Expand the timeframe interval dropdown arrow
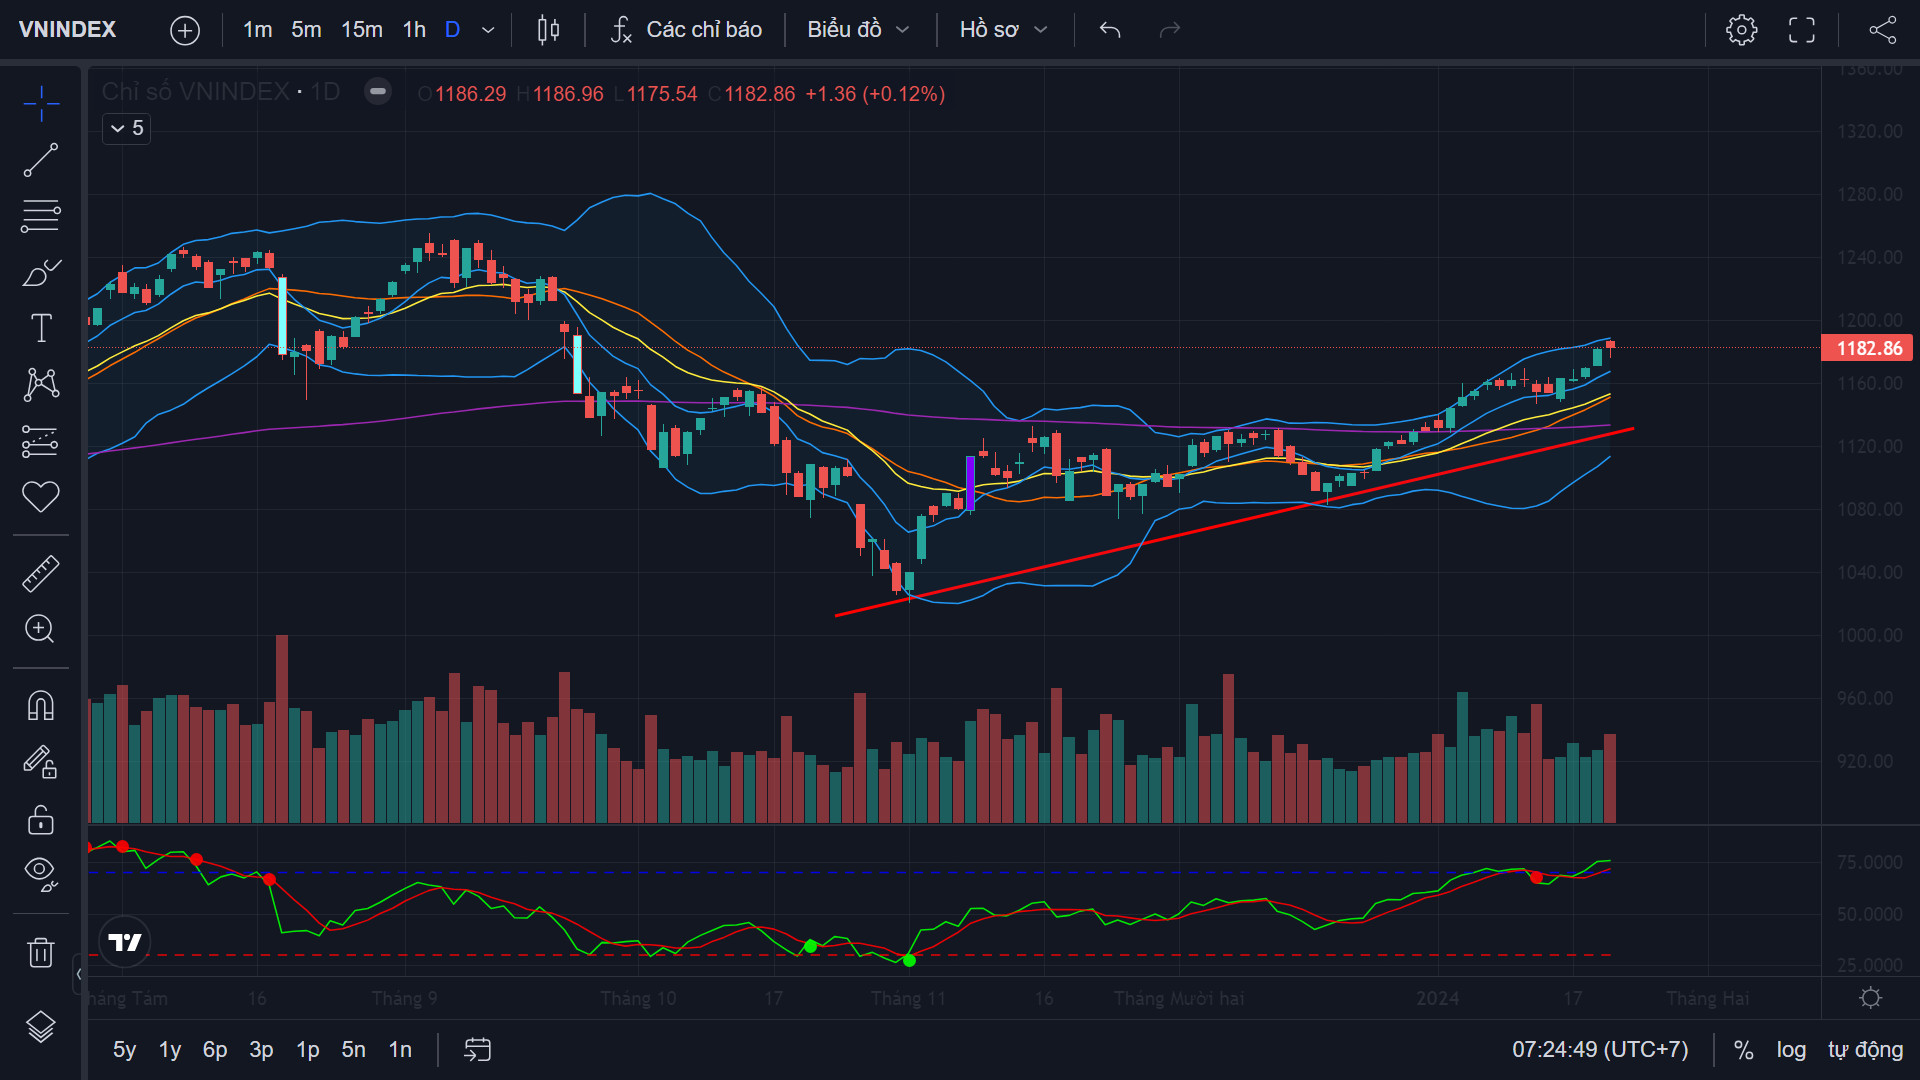 click(488, 30)
